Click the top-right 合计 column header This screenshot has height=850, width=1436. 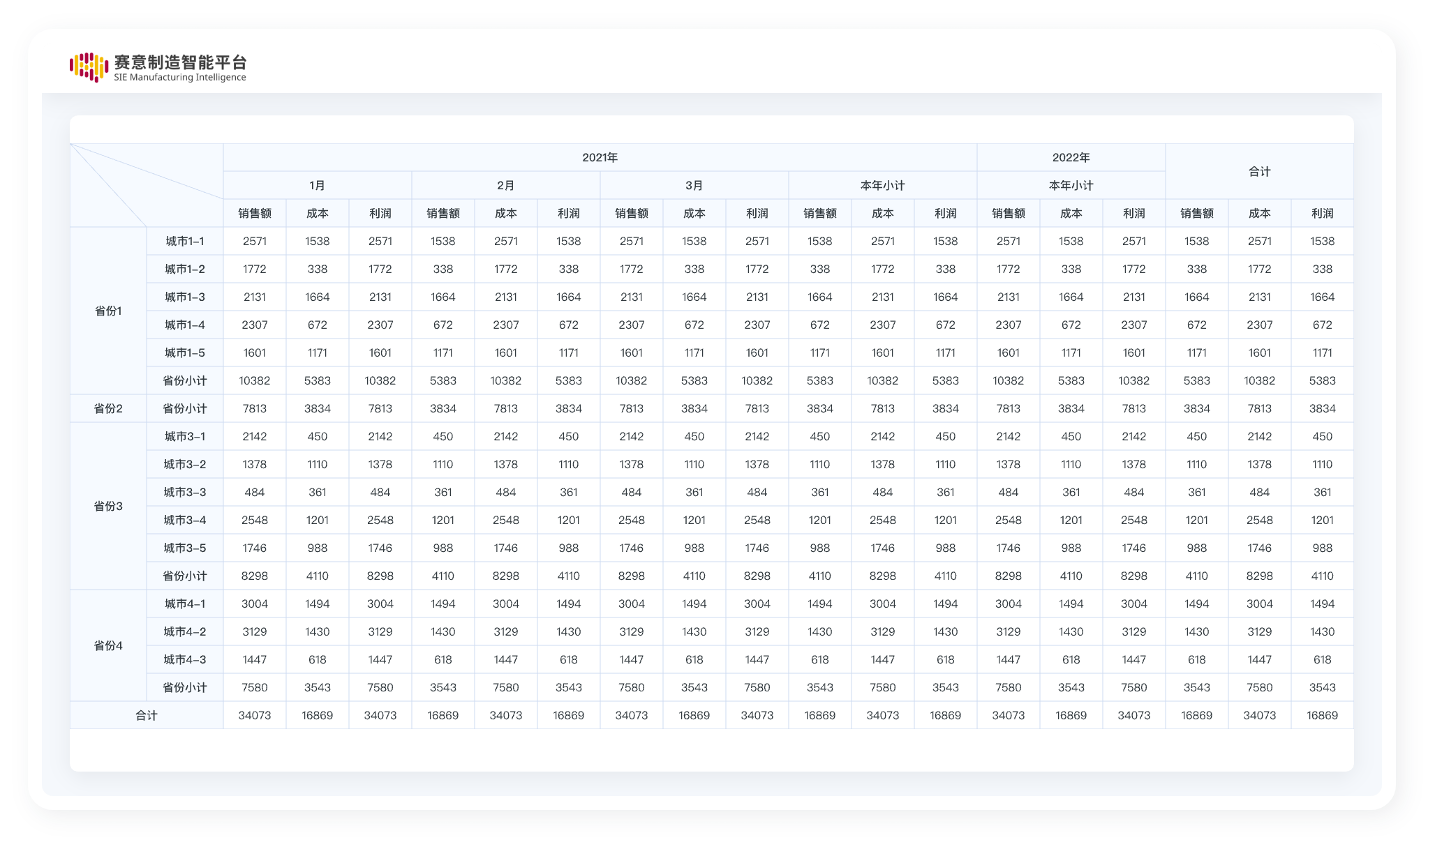1259,172
